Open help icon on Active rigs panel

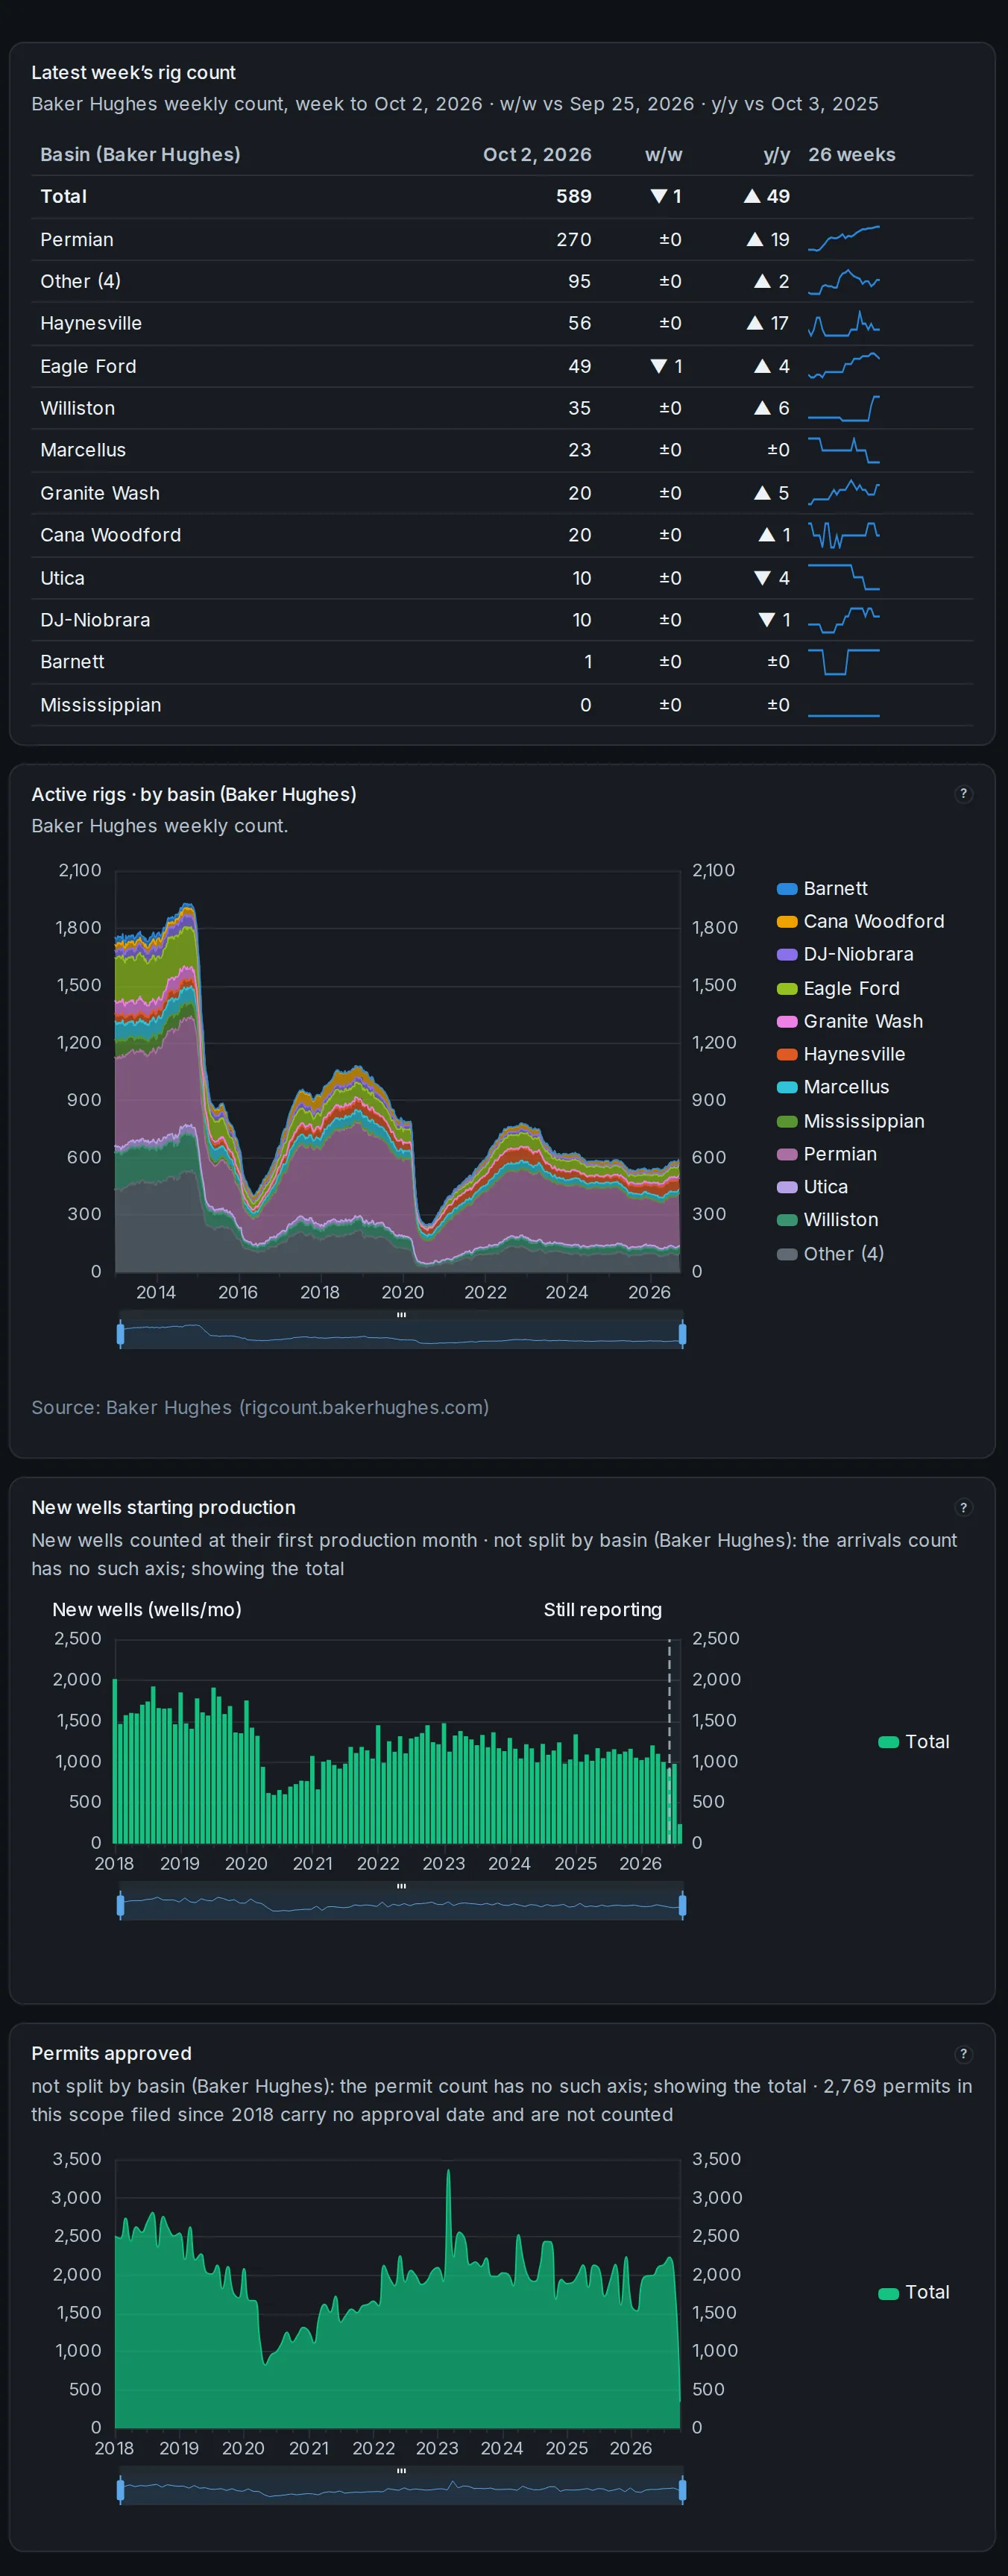click(963, 794)
